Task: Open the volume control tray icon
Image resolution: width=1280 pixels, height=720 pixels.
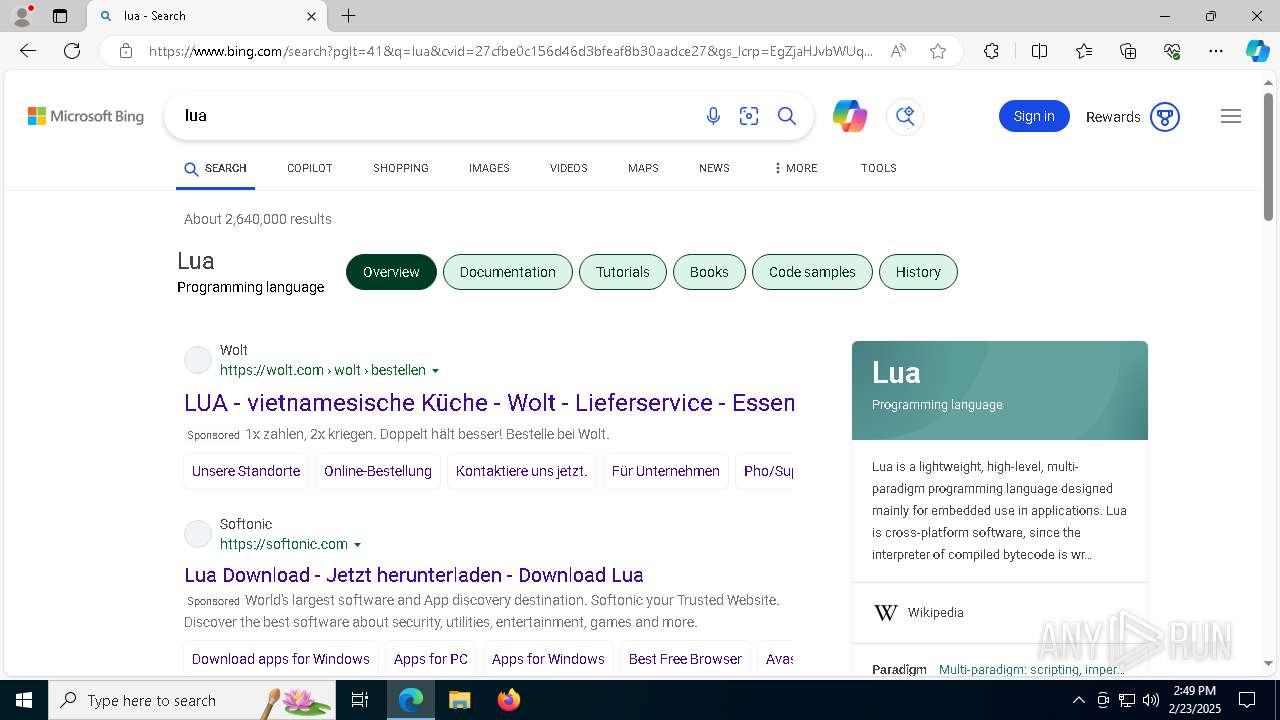Action: tap(1151, 700)
